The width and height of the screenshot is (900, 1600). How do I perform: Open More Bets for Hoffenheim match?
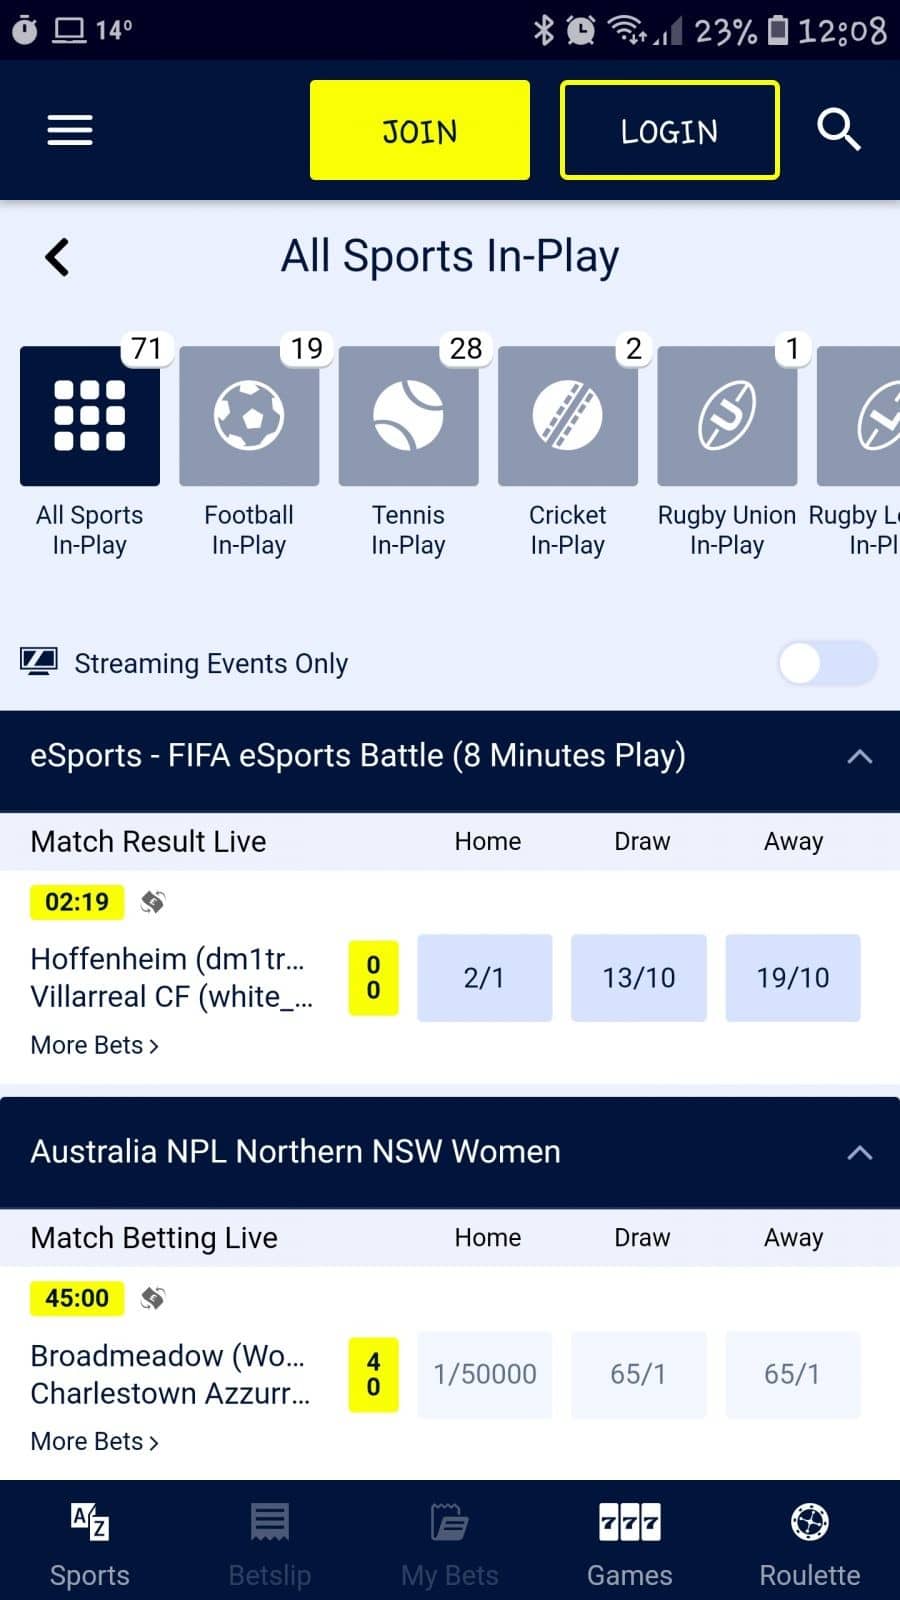pos(95,1045)
